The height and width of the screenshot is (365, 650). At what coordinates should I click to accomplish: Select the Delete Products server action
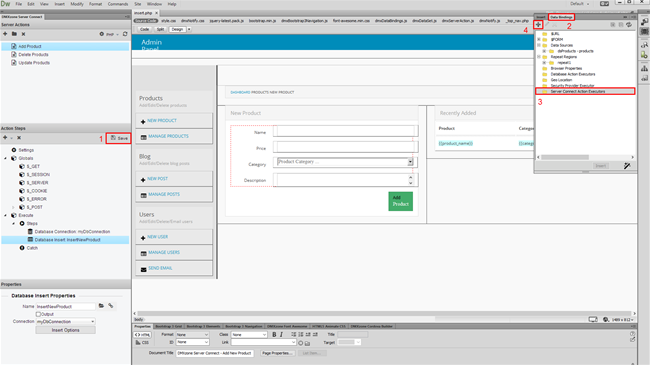tap(33, 55)
